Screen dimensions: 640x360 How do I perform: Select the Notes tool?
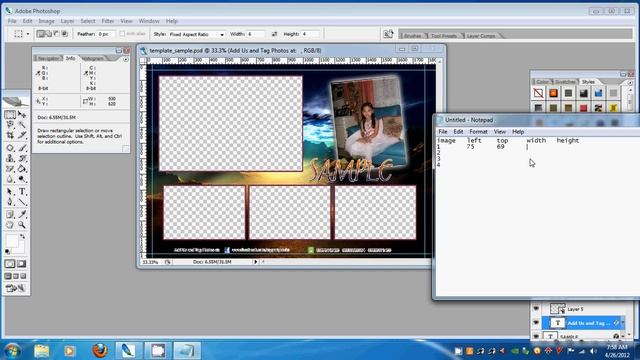tap(10, 214)
